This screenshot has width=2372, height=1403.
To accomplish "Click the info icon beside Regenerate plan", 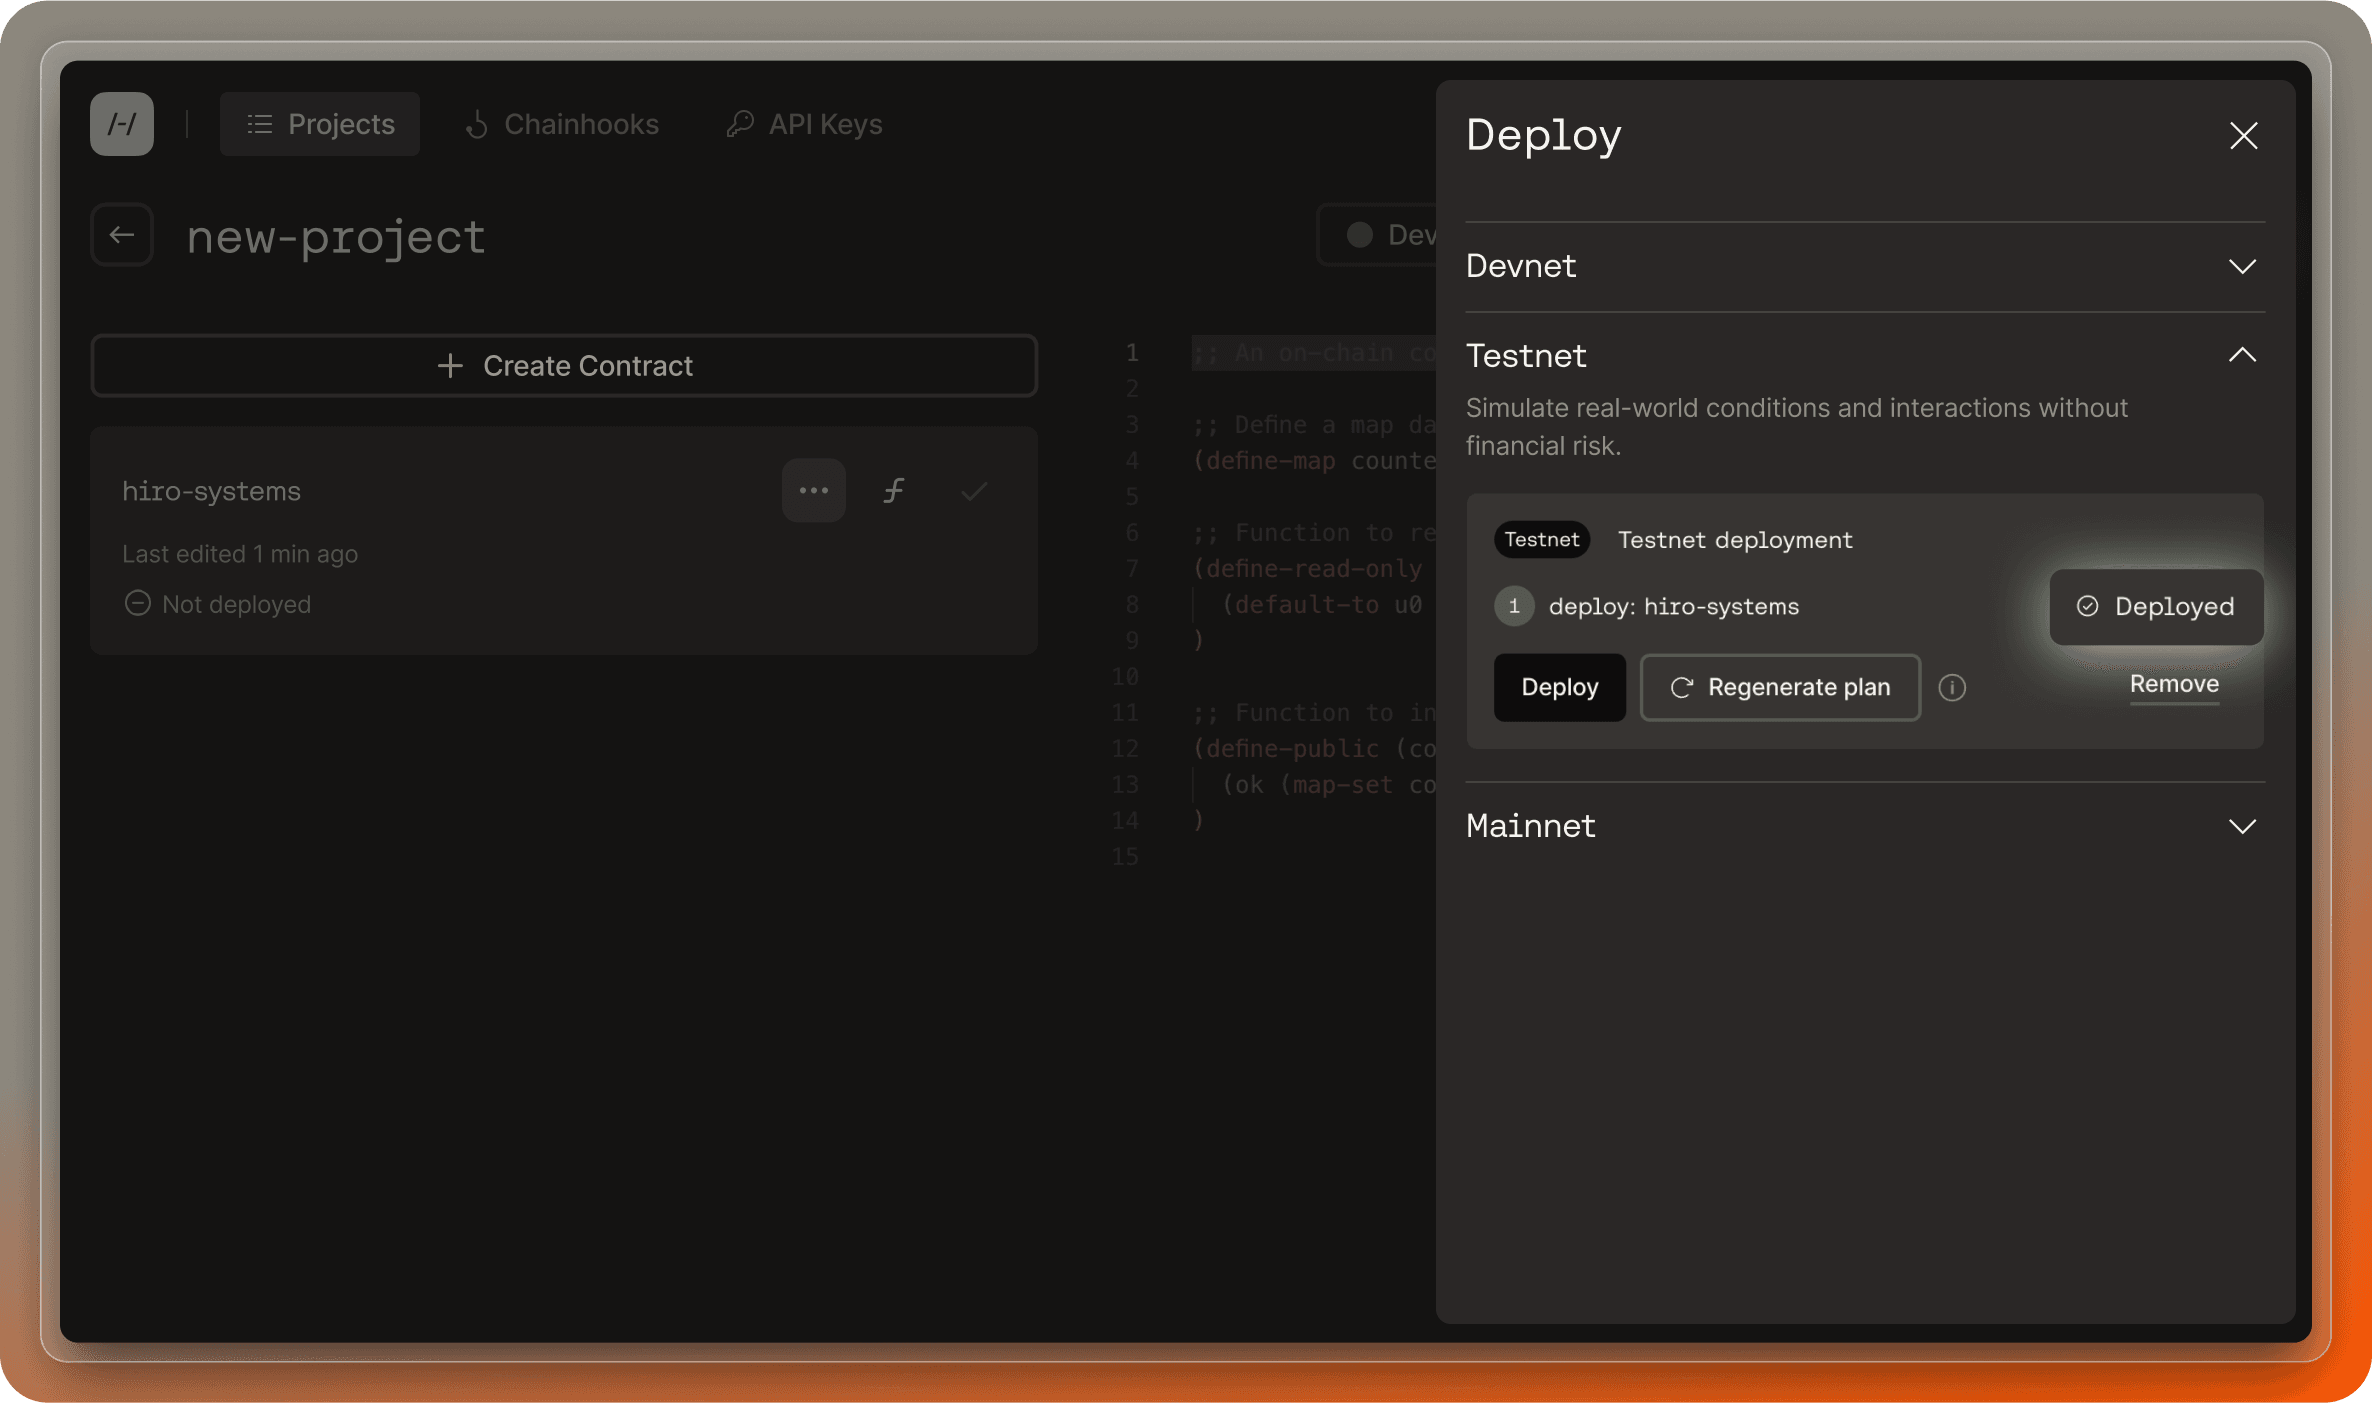I will pyautogui.click(x=1952, y=688).
